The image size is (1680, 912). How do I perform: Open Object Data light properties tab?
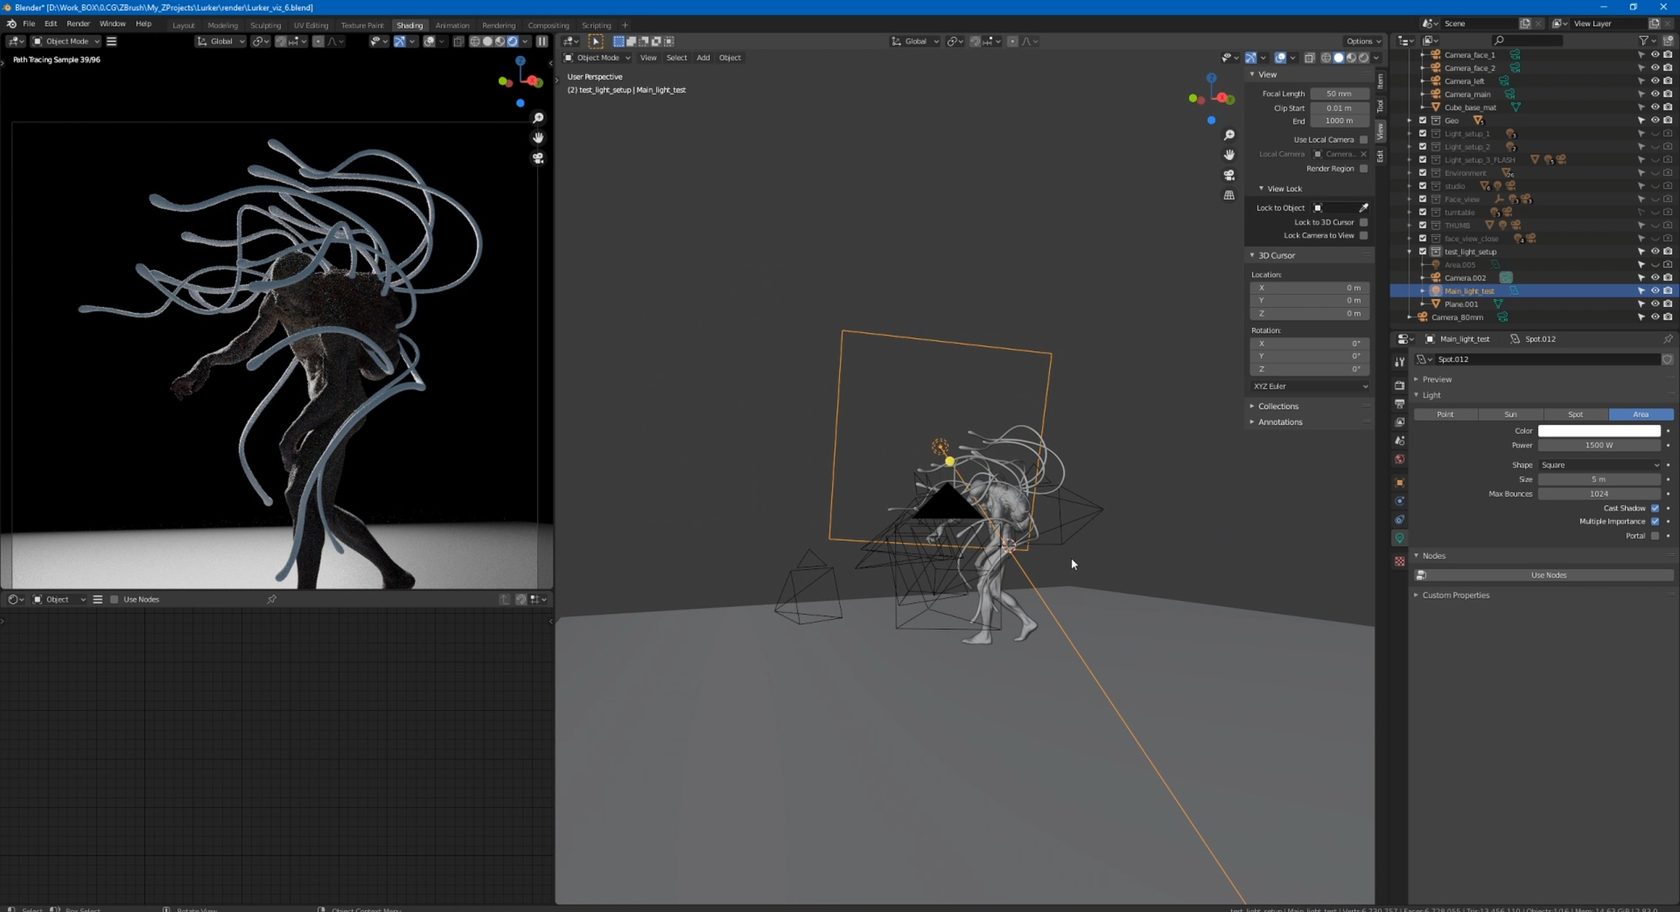click(1399, 538)
